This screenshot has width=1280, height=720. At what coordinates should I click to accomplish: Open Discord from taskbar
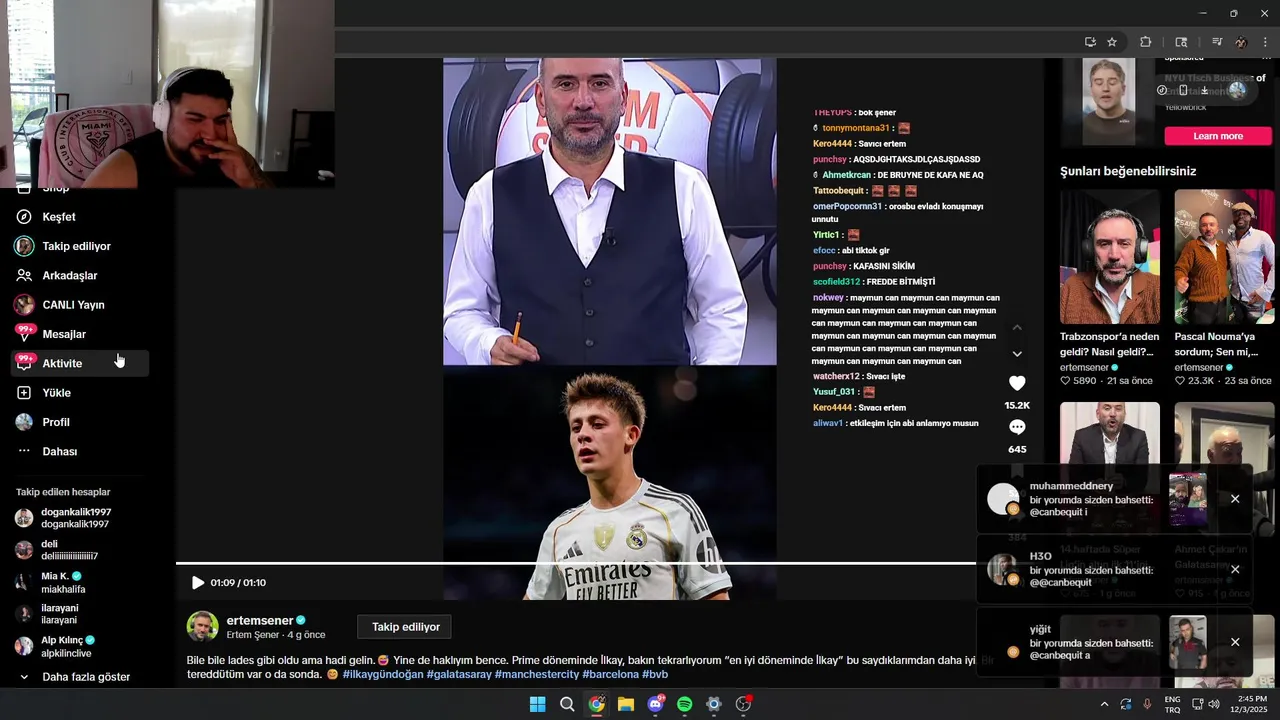(x=655, y=704)
